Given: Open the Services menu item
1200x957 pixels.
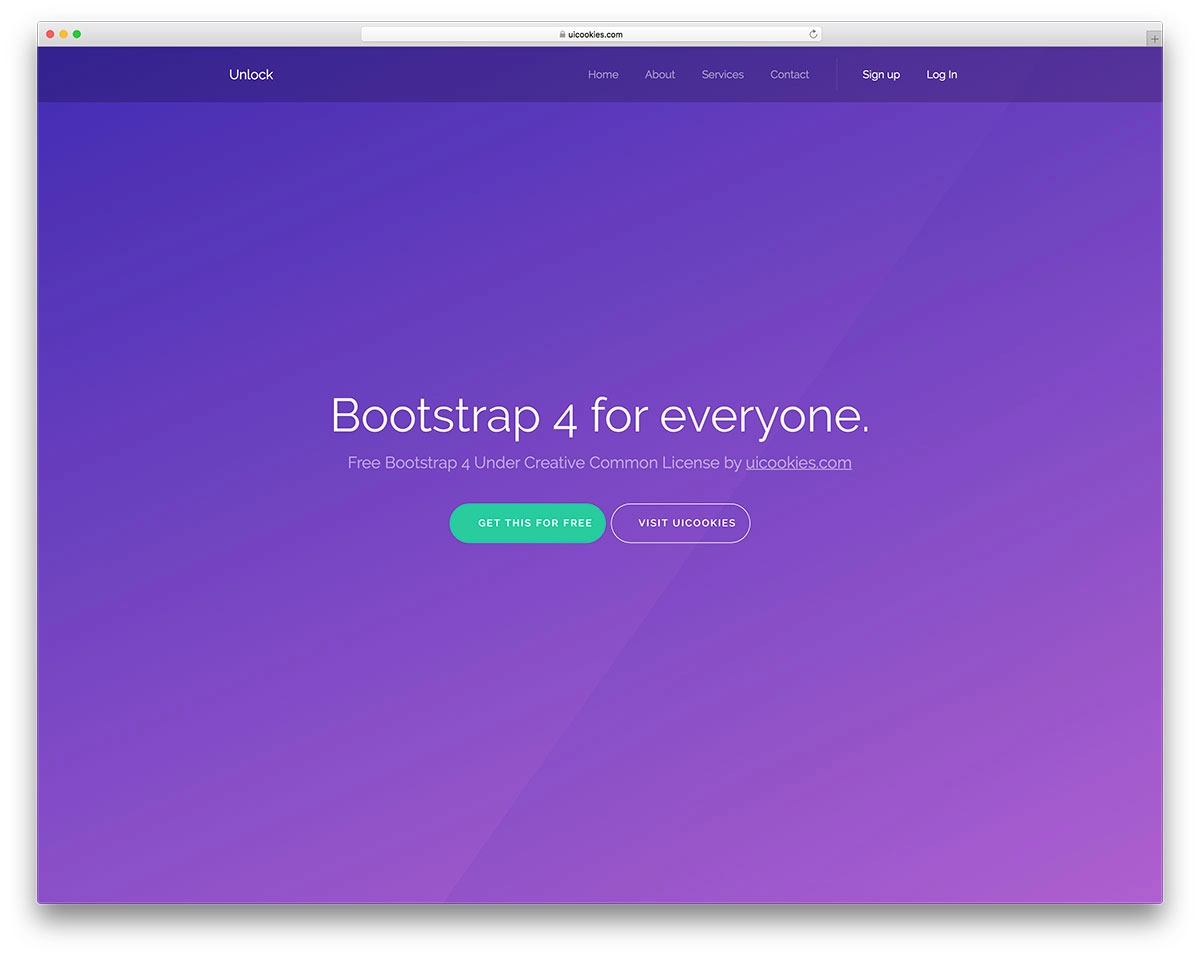Looking at the screenshot, I should pyautogui.click(x=723, y=75).
